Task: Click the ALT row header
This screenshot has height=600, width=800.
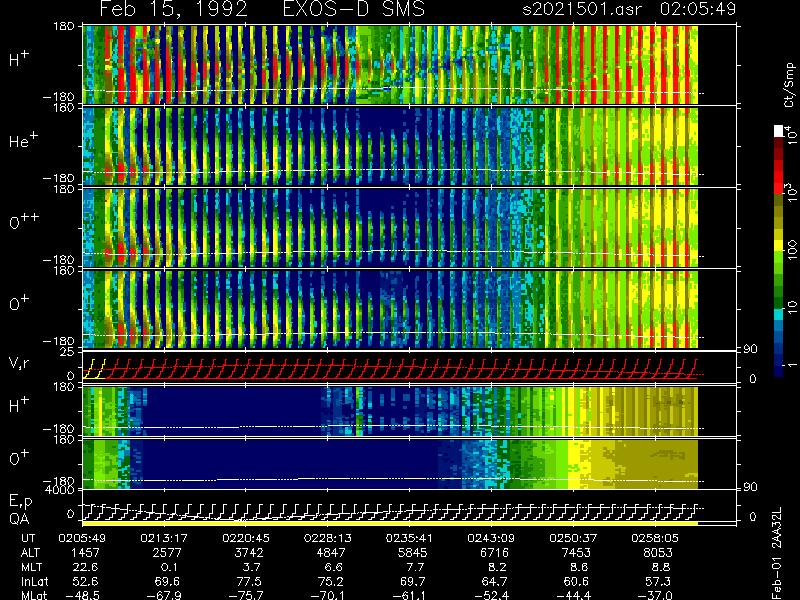Action: point(30,553)
